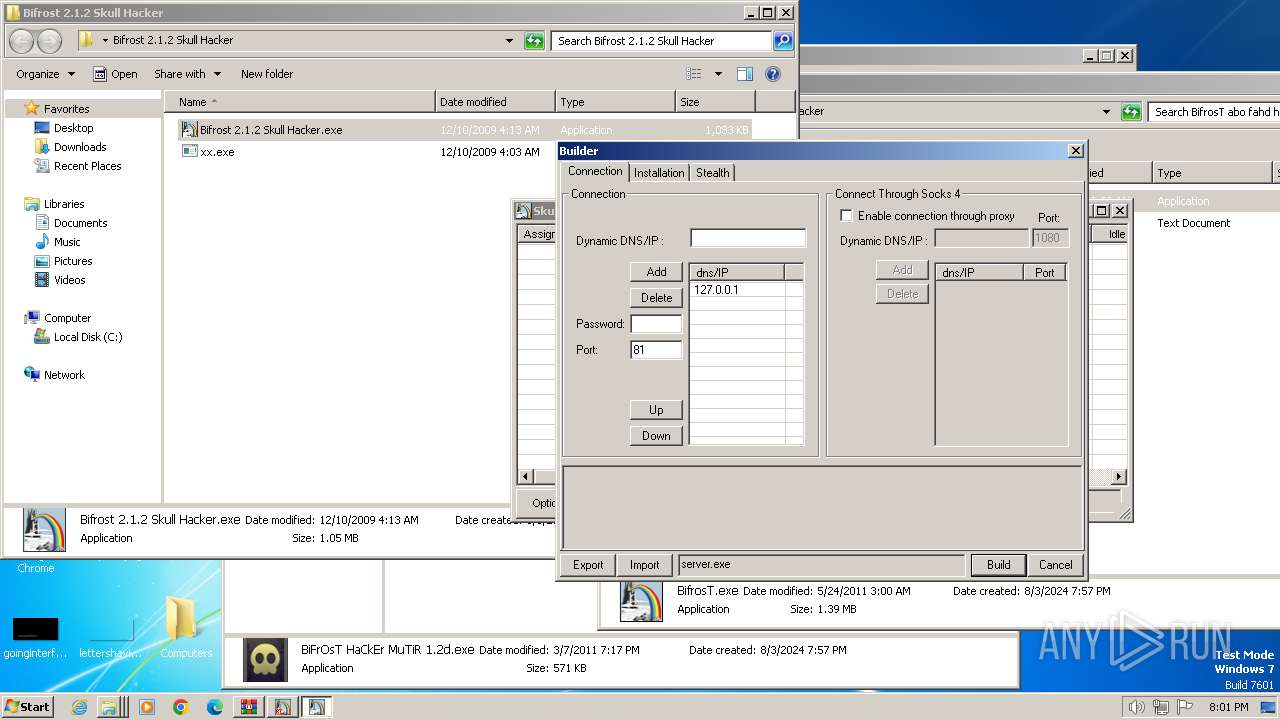Open the view options dropdown arrow
Viewport: 1280px width, 720px height.
point(718,74)
